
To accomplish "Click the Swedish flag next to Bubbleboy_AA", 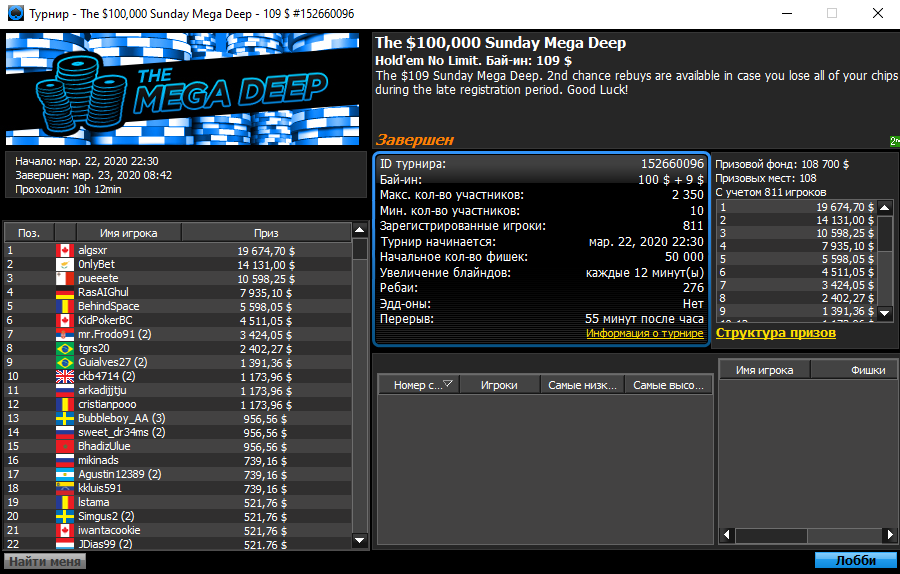I will (65, 418).
